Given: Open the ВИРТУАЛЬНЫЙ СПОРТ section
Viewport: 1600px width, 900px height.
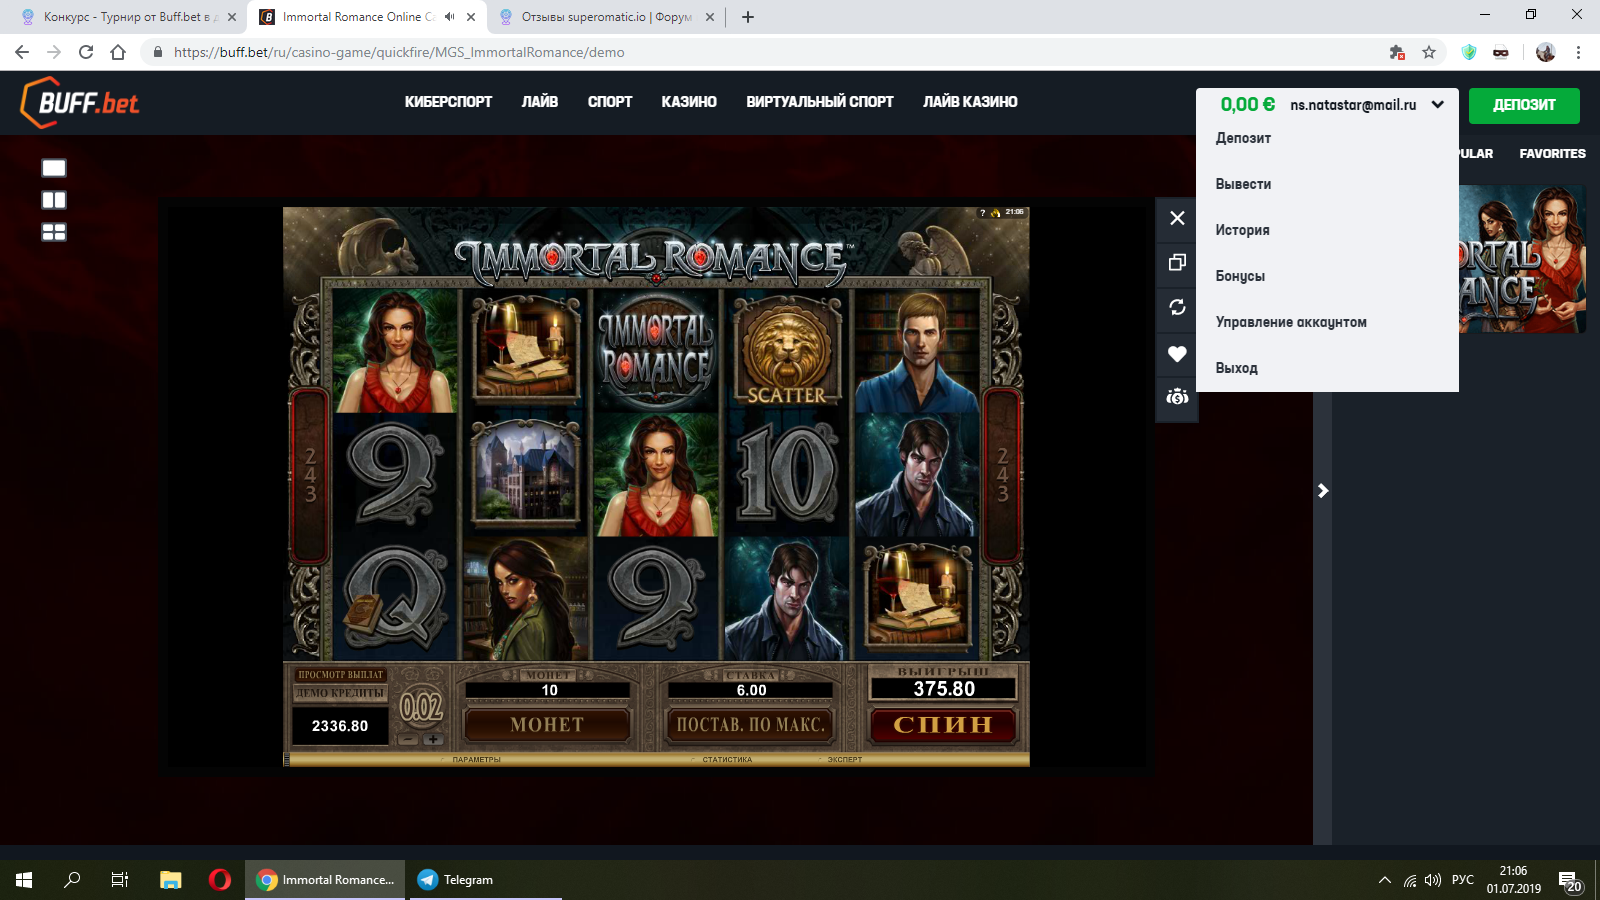Looking at the screenshot, I should click(x=820, y=102).
